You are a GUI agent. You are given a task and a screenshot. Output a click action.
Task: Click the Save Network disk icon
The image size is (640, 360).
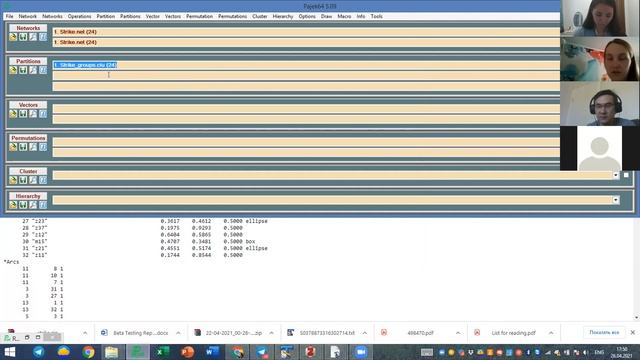click(23, 37)
